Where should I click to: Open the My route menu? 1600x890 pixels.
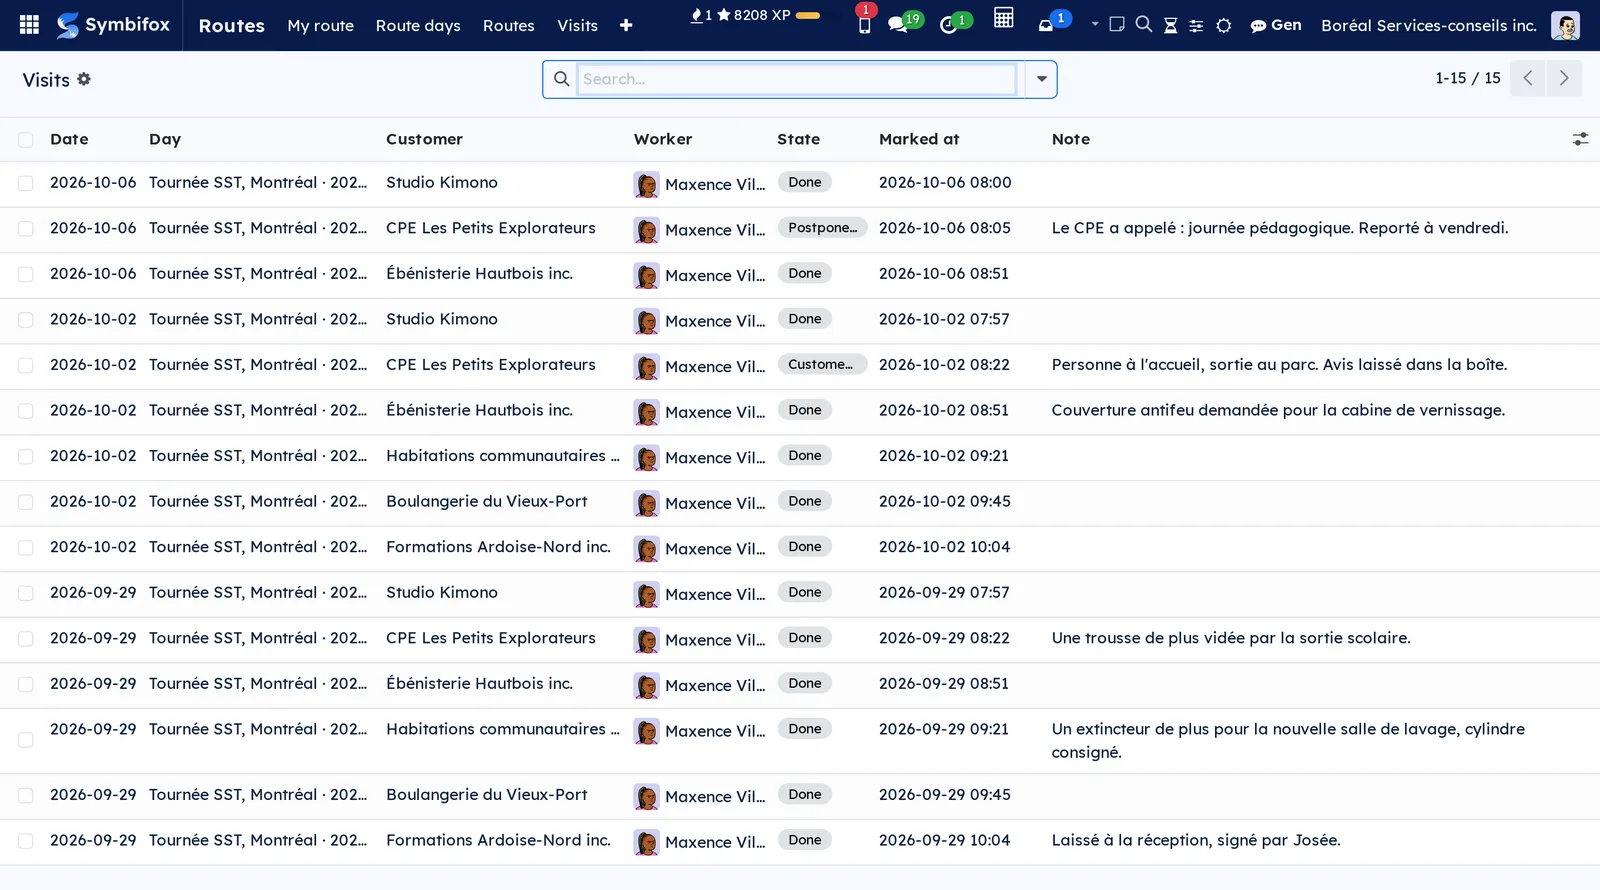(320, 25)
